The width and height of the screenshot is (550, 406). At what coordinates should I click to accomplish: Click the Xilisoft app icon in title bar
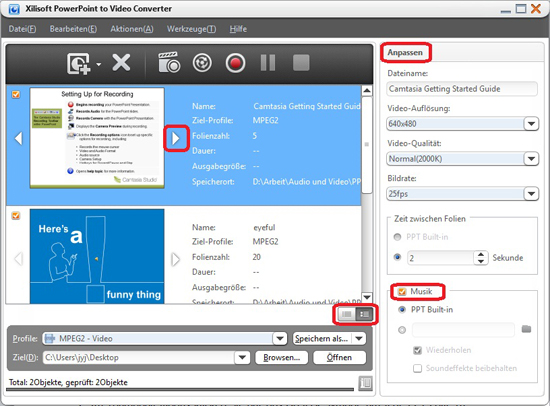click(x=14, y=9)
